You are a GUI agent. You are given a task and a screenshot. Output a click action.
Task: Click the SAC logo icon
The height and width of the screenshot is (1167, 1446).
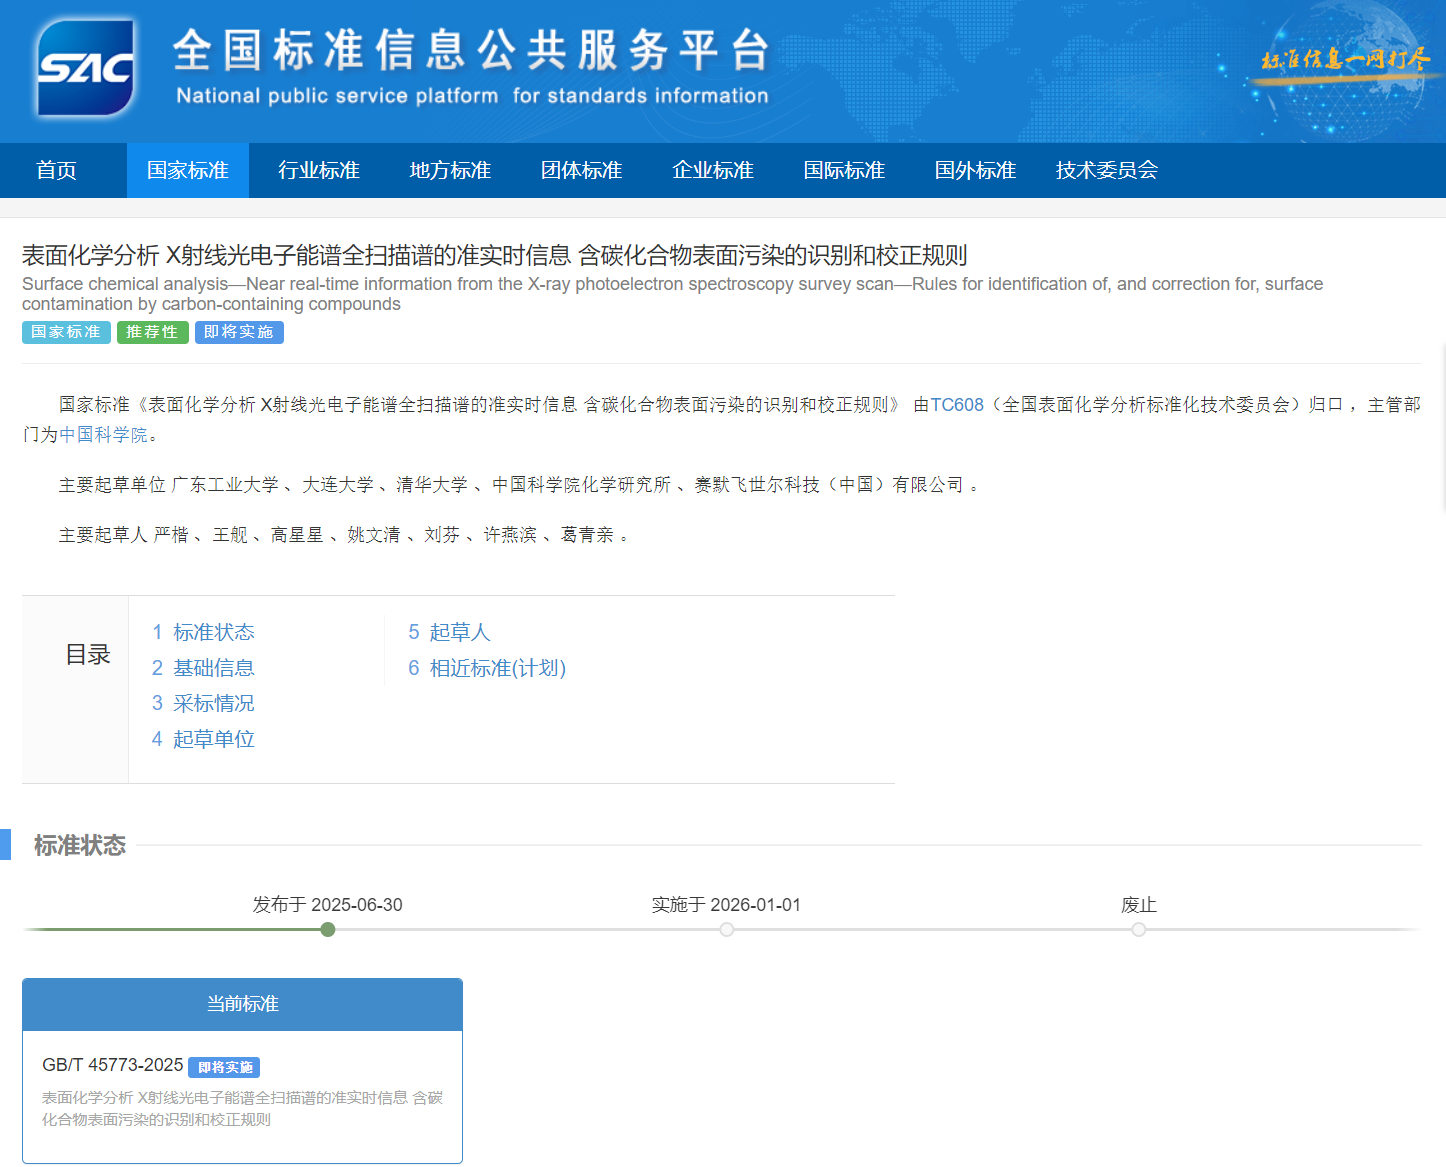pyautogui.click(x=85, y=68)
